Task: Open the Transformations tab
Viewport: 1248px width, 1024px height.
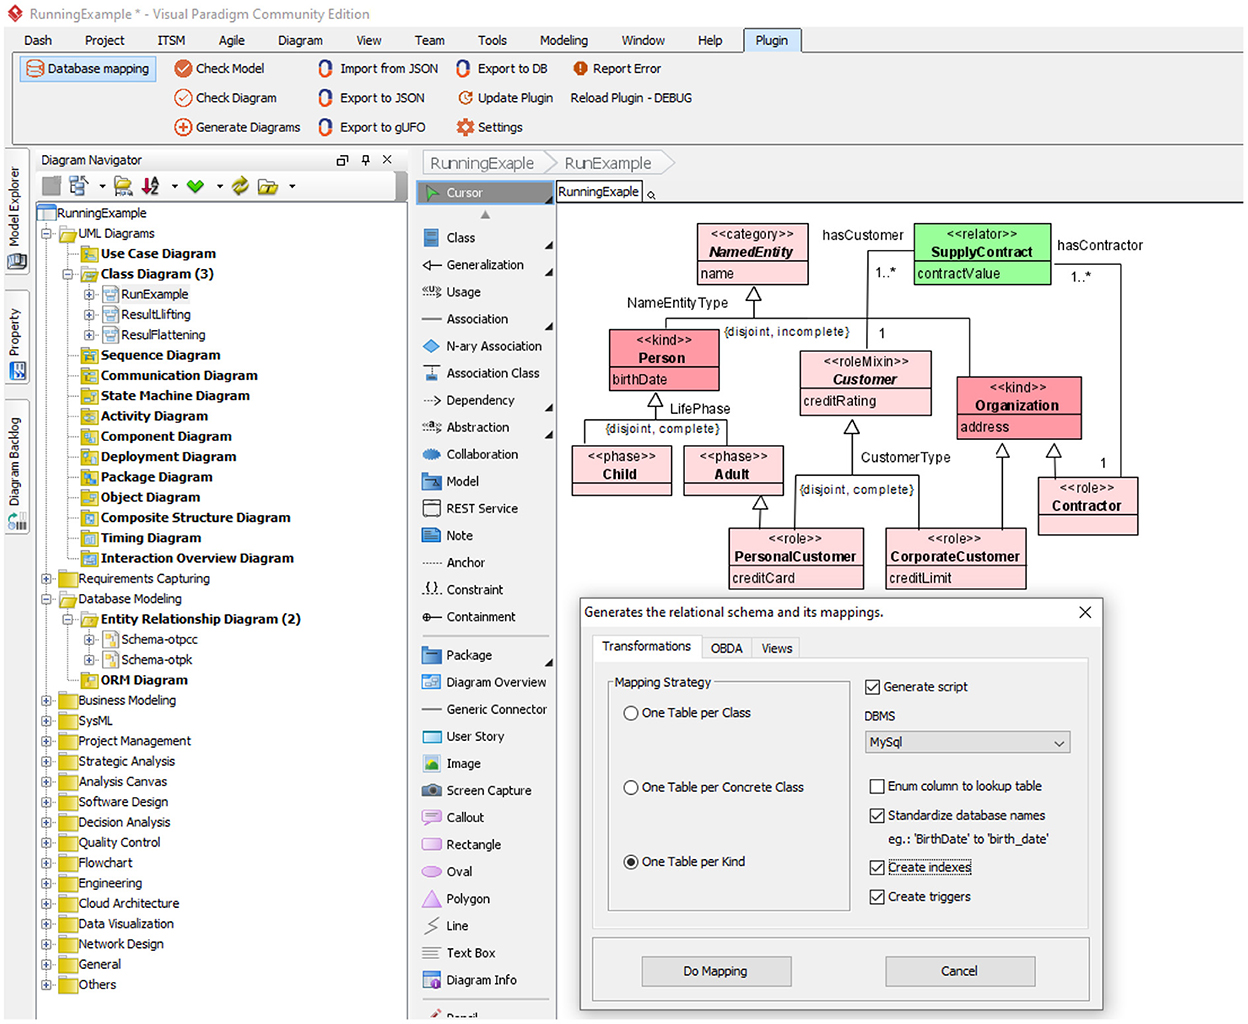Action: pos(647,646)
